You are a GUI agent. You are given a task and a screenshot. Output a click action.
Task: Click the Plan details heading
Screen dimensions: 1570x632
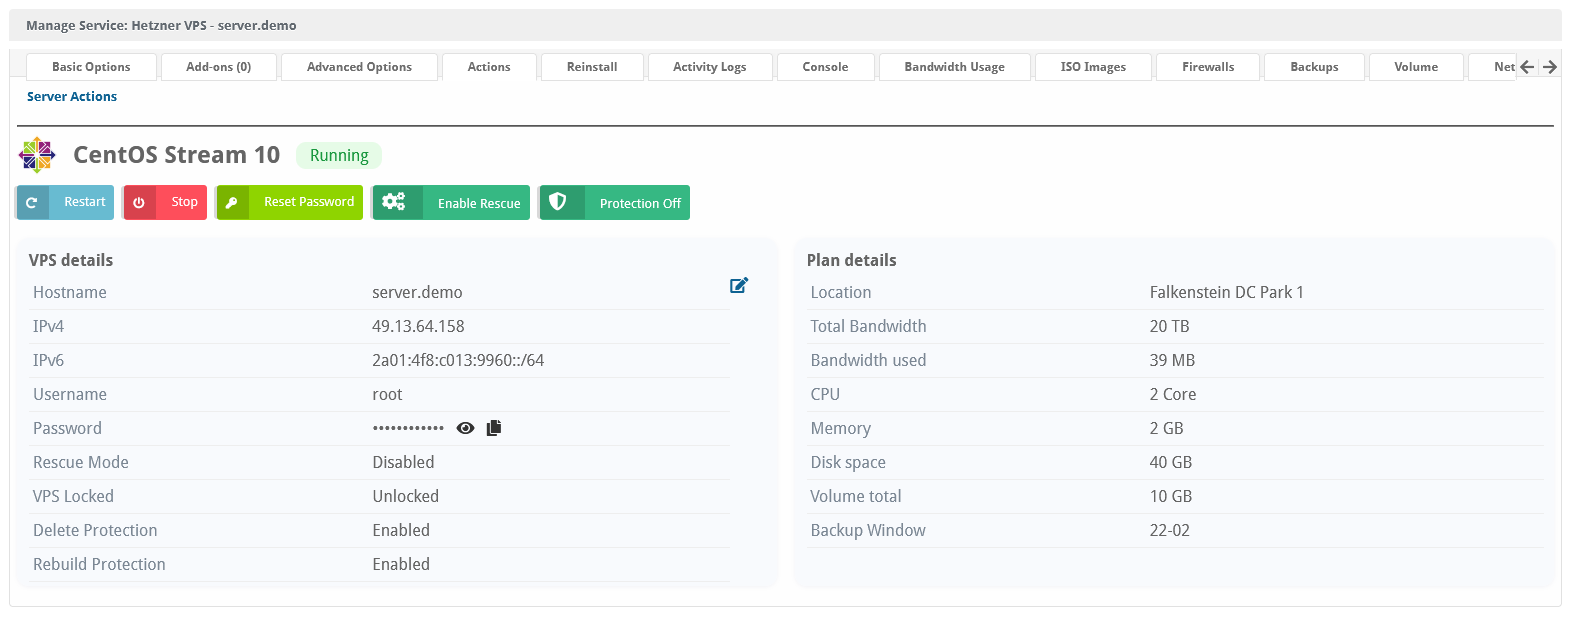[852, 260]
